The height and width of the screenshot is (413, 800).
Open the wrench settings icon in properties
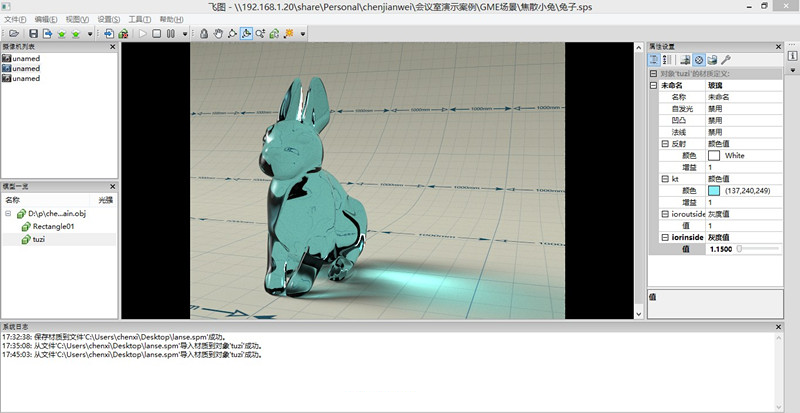[x=726, y=60]
